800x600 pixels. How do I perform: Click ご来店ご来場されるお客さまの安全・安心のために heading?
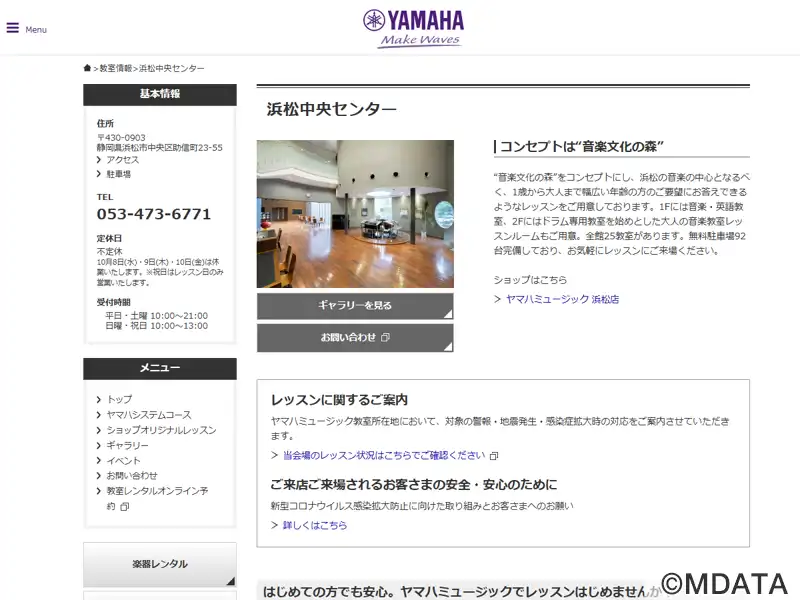point(414,485)
